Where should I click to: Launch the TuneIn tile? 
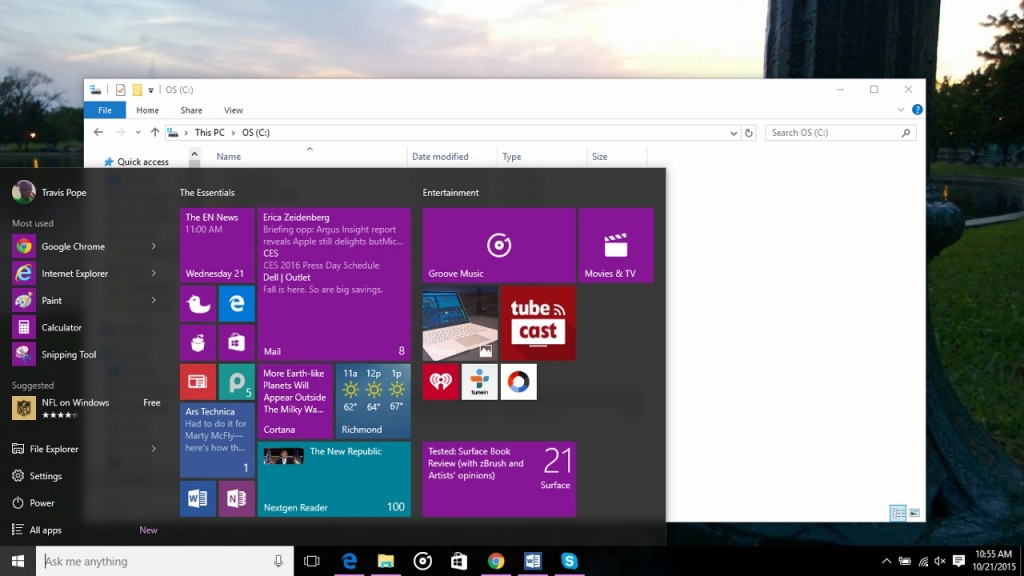tap(479, 381)
